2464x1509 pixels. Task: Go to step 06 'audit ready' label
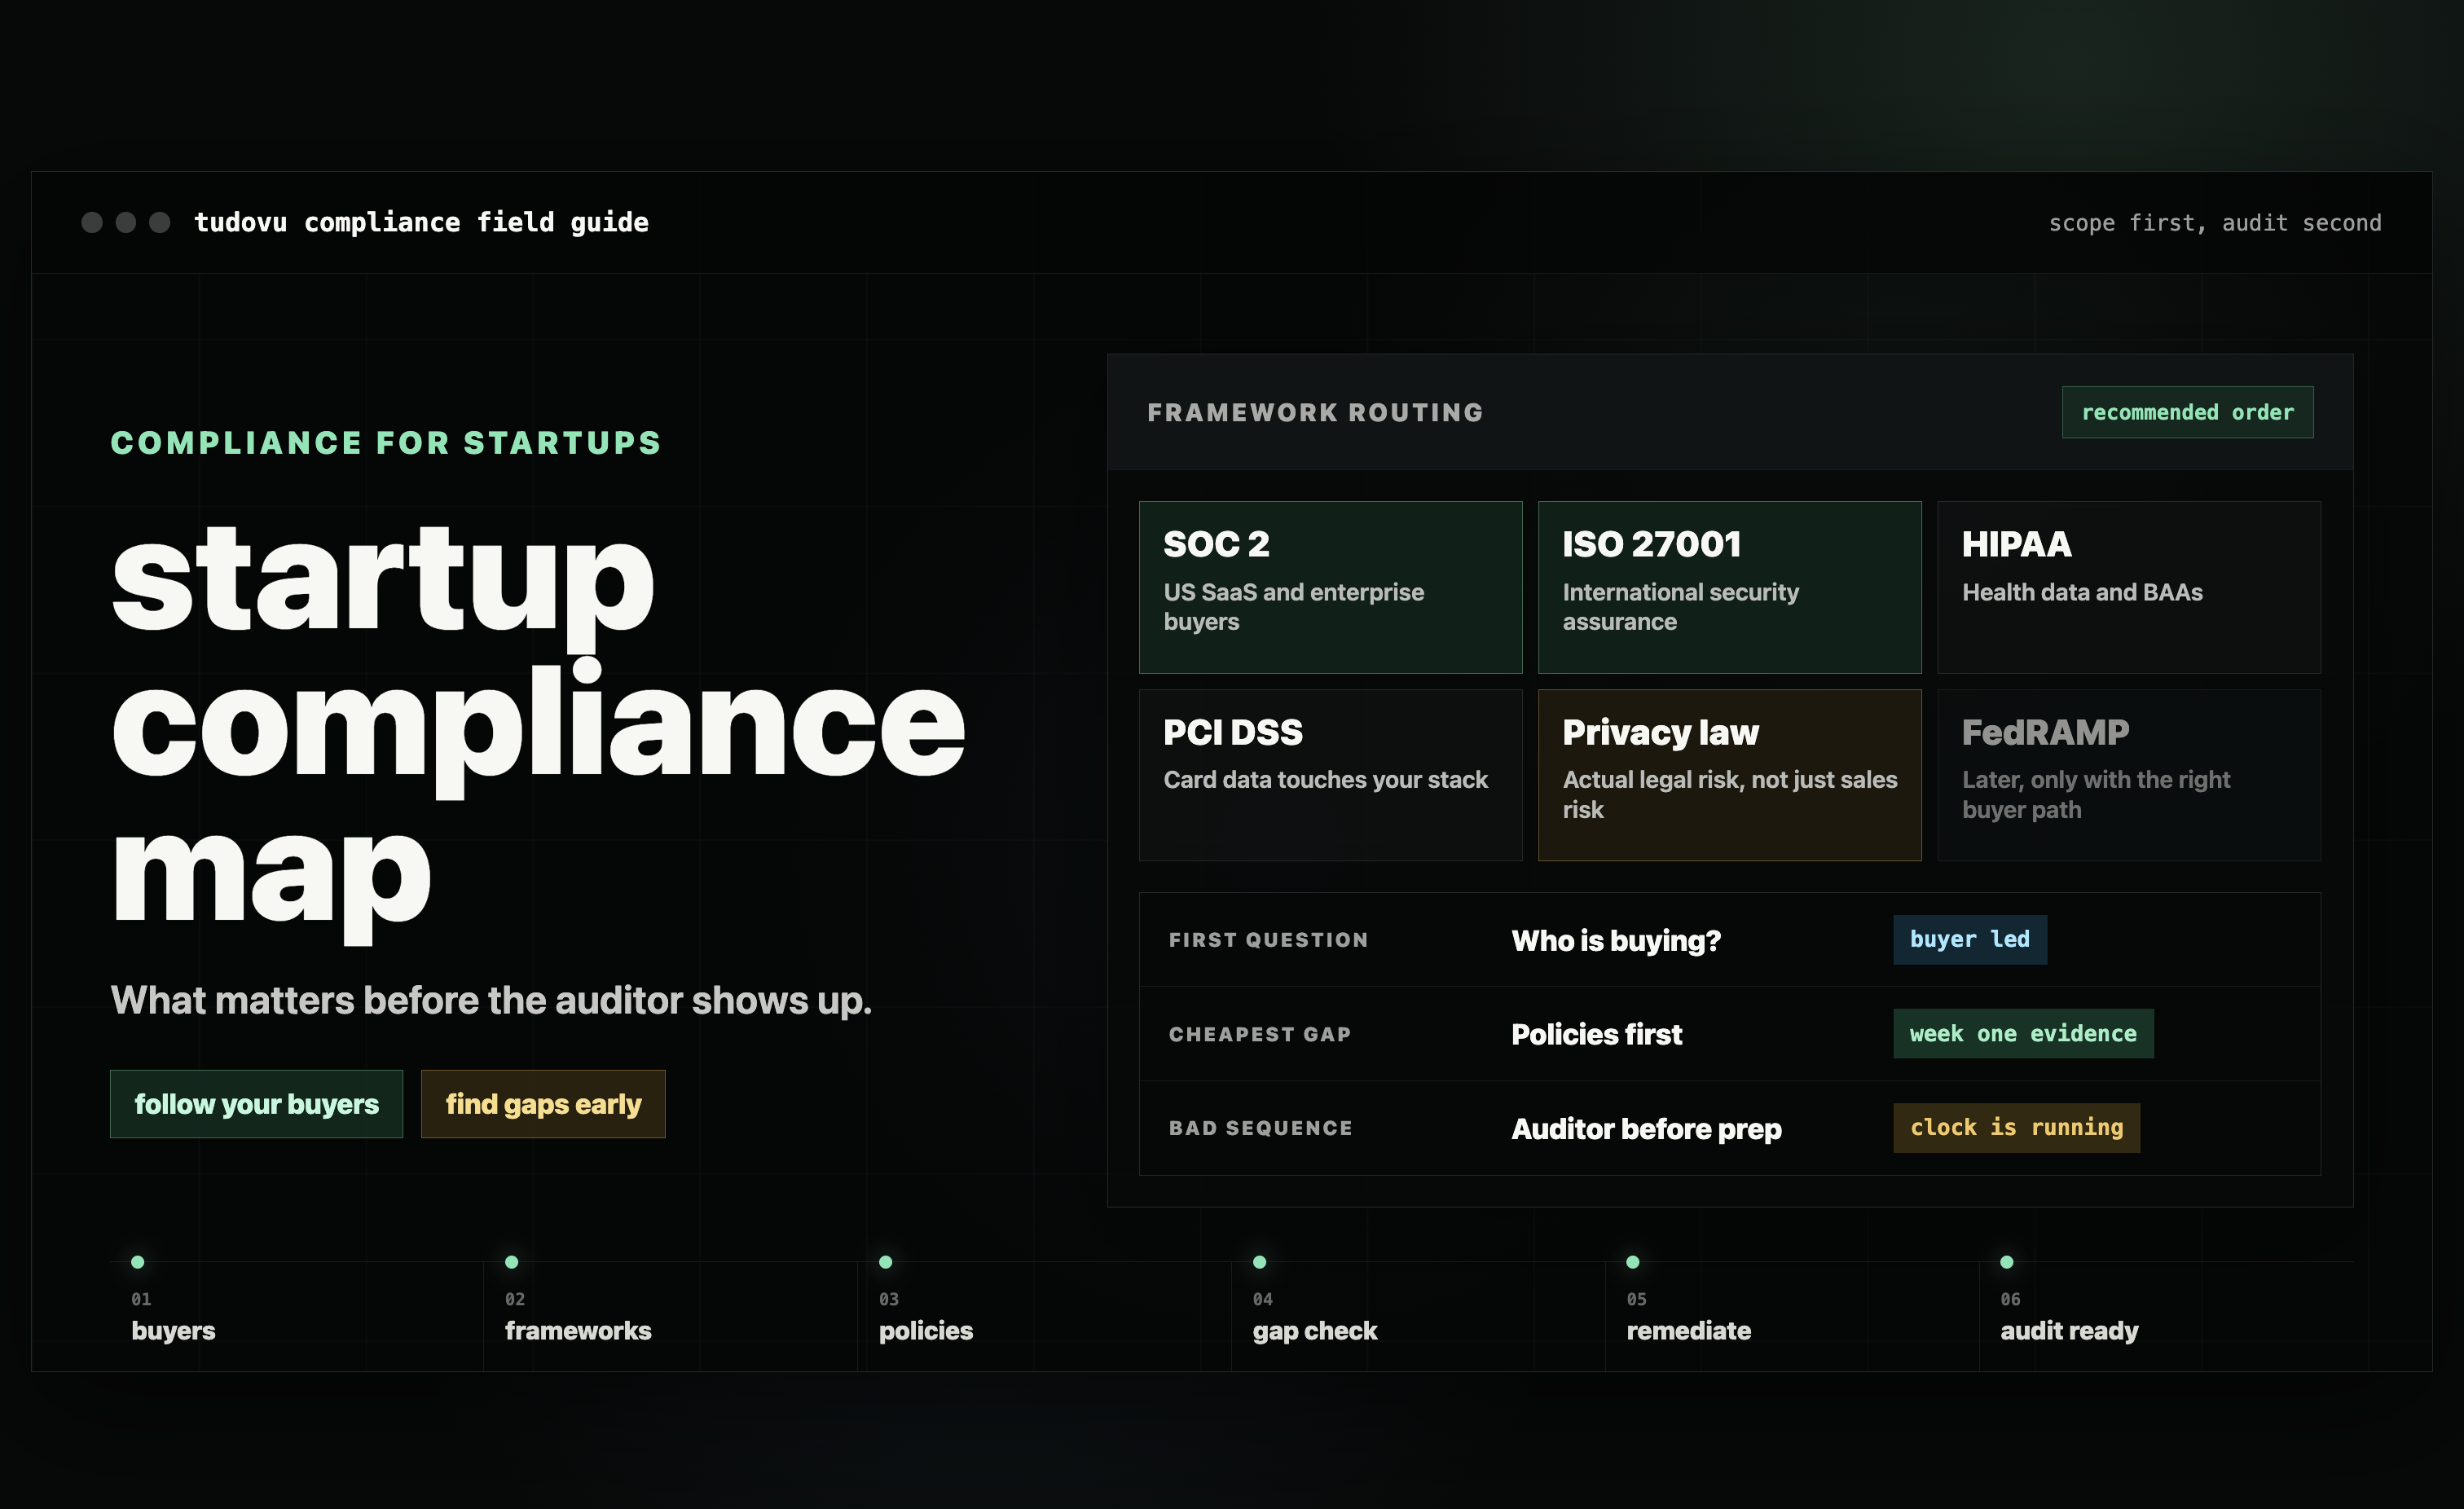2069,1331
